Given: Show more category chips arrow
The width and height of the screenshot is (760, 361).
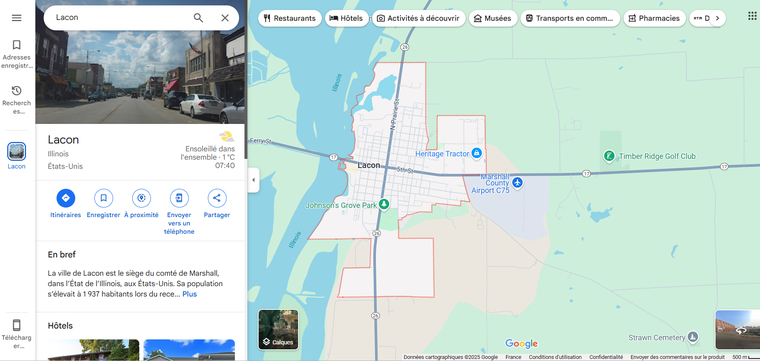Looking at the screenshot, I should click(x=717, y=18).
